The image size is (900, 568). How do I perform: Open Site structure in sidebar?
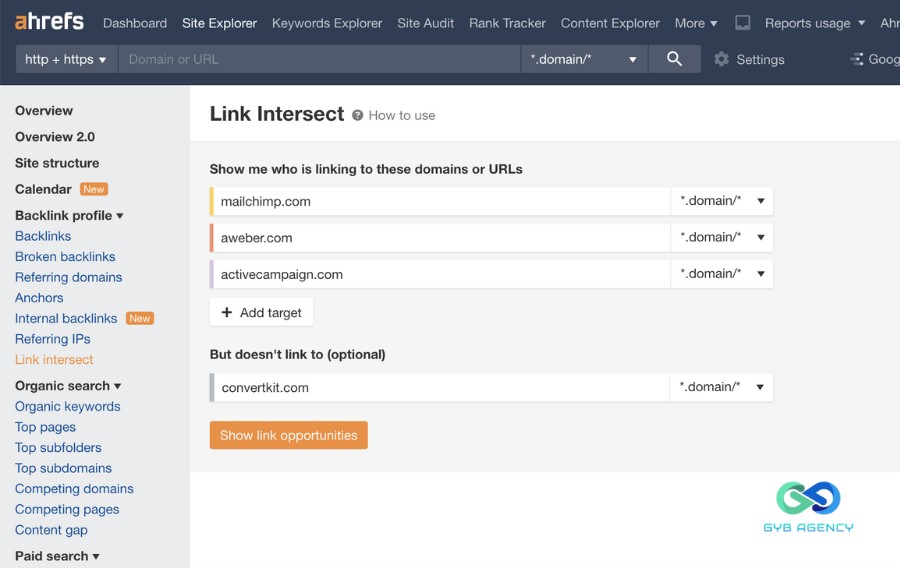click(57, 163)
